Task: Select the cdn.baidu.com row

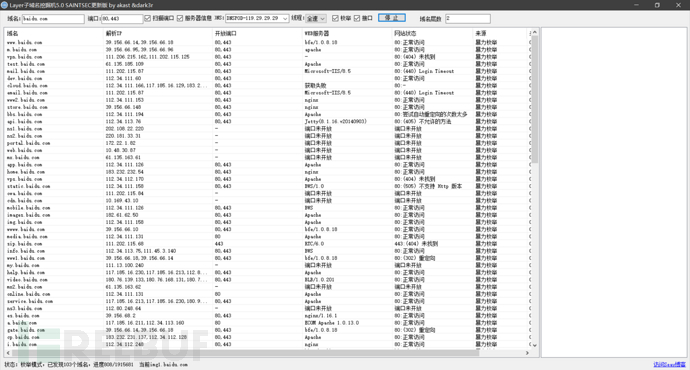Action: [x=267, y=201]
